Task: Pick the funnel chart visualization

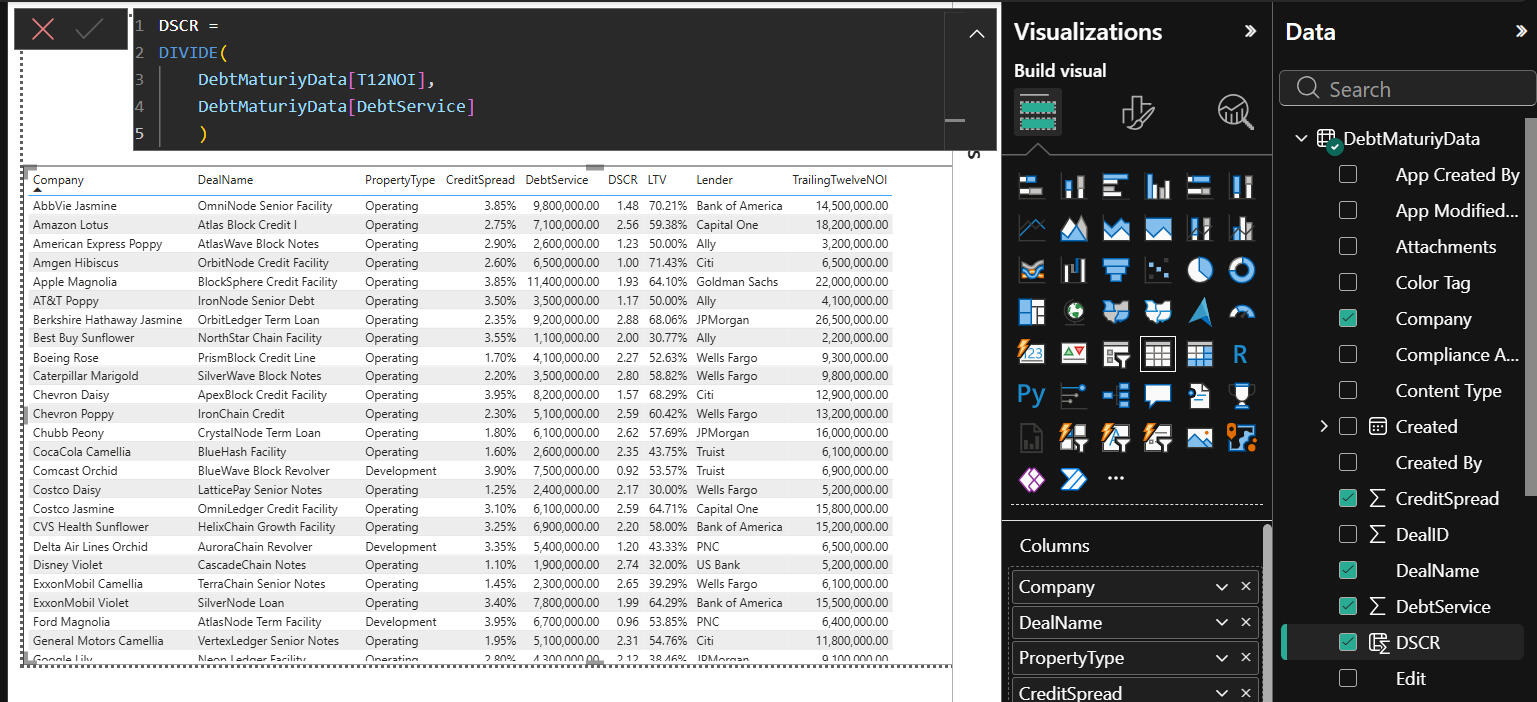Action: click(x=1116, y=270)
